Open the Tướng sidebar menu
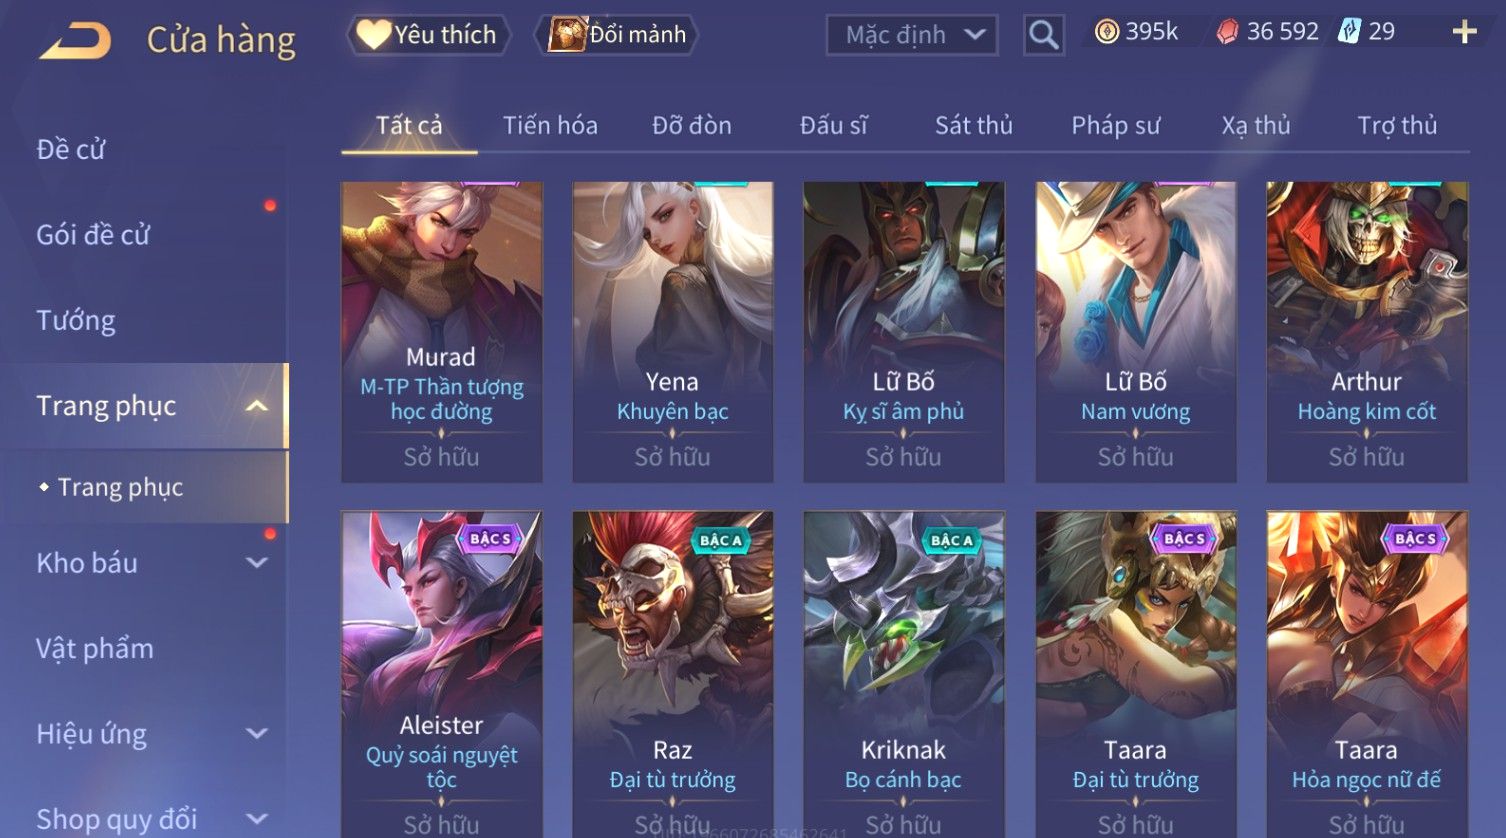The image size is (1506, 838). (x=76, y=321)
